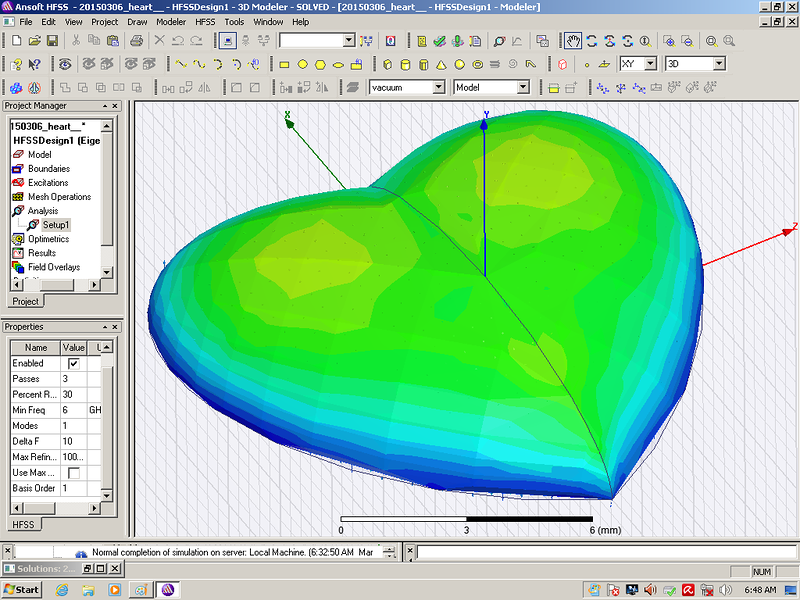The width and height of the screenshot is (800, 600).
Task: Open the XY drawing plane dropdown
Action: [x=650, y=64]
